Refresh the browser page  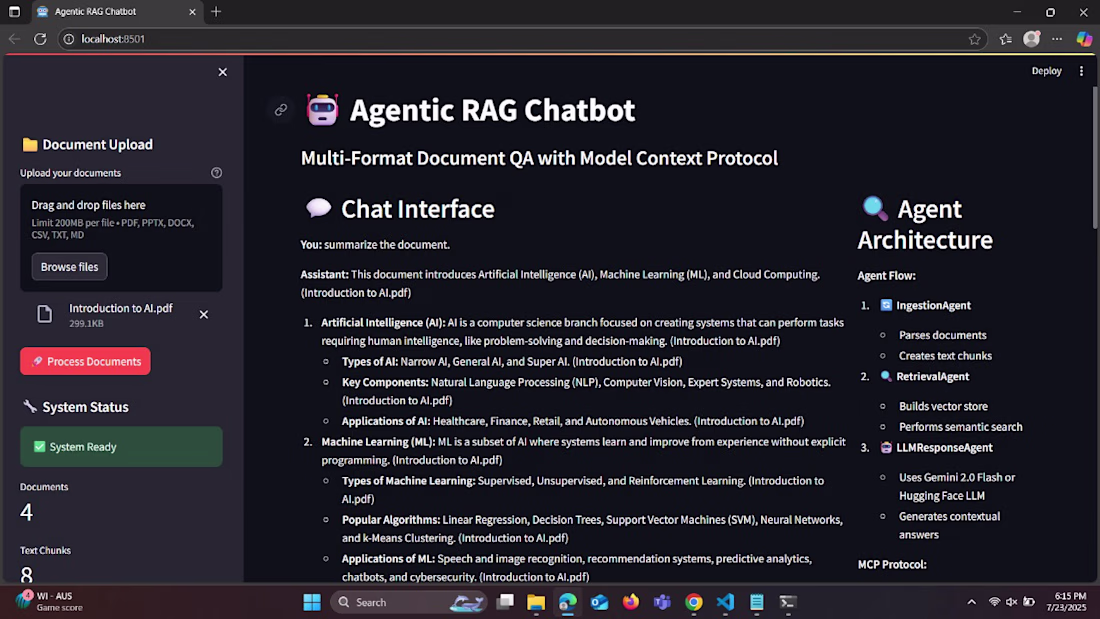click(x=40, y=39)
